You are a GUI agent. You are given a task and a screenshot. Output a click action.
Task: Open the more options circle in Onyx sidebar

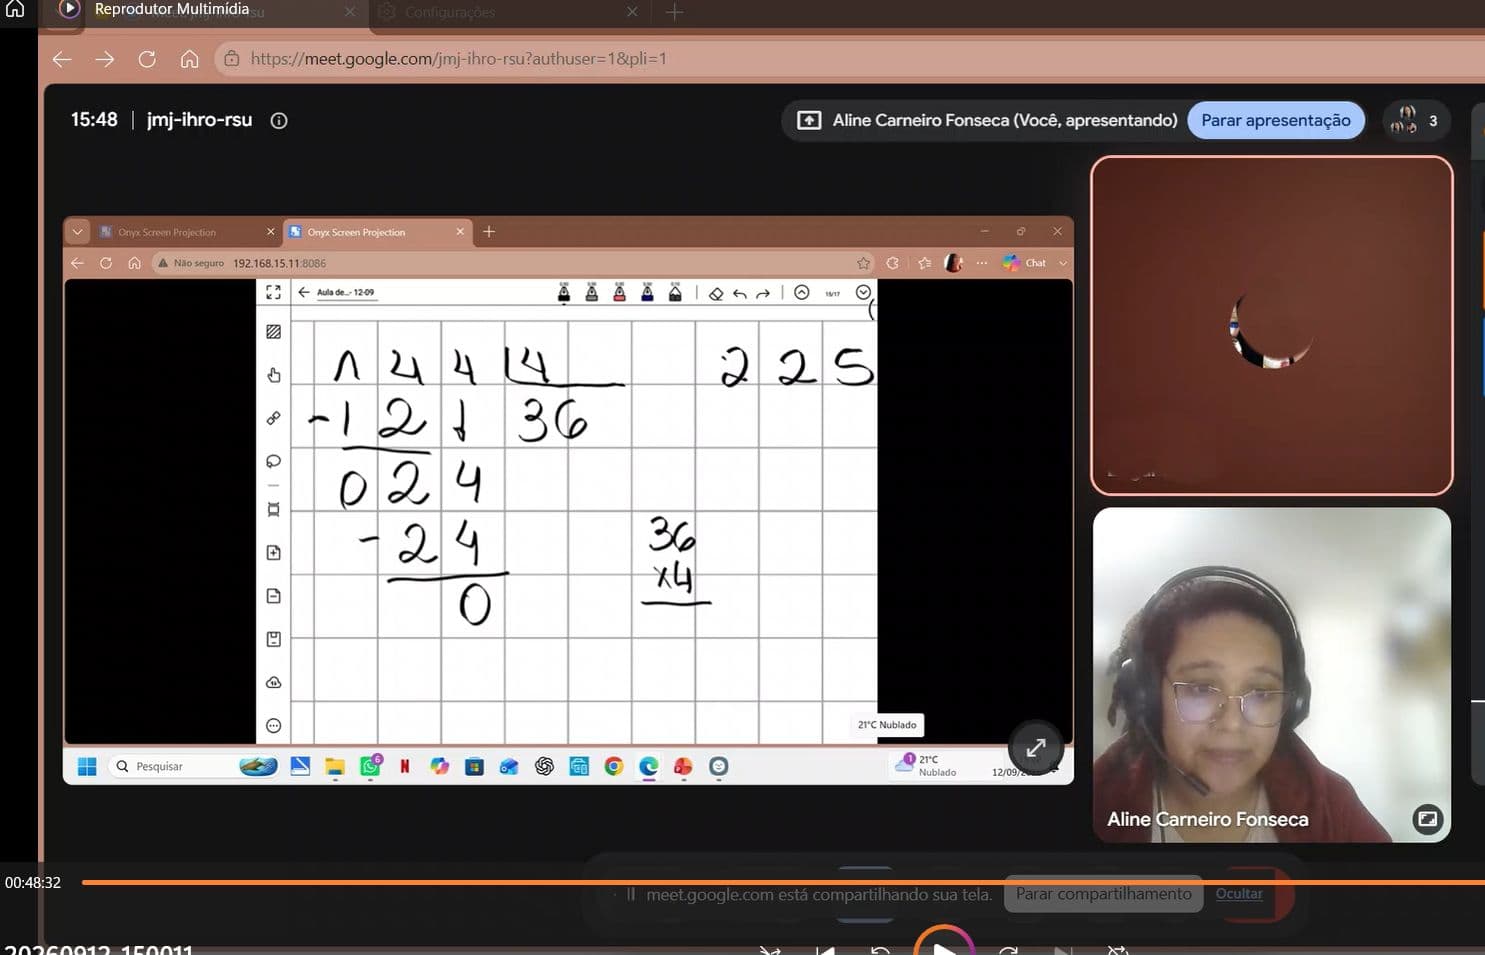coord(273,726)
